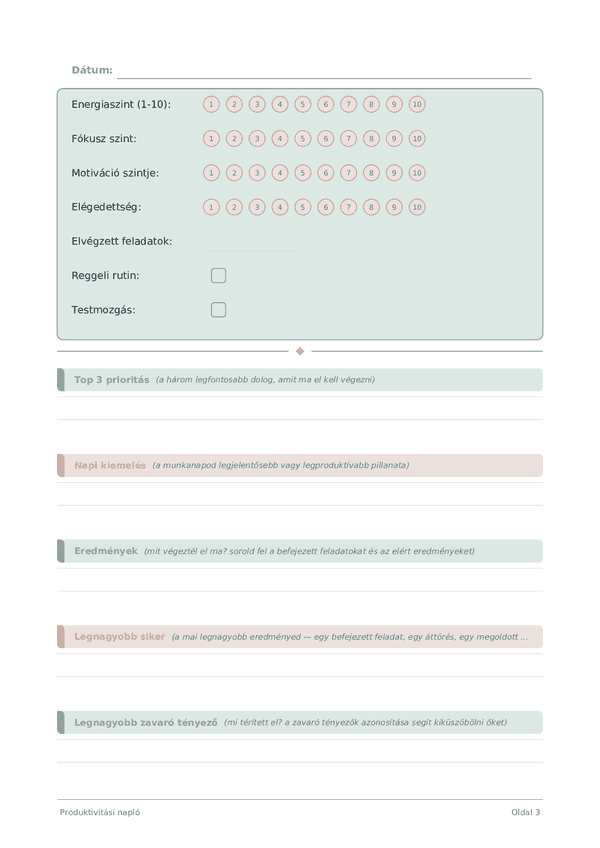The height and width of the screenshot is (848, 600).
Task: Mark 3 for Motiváció szintje
Action: click(257, 173)
